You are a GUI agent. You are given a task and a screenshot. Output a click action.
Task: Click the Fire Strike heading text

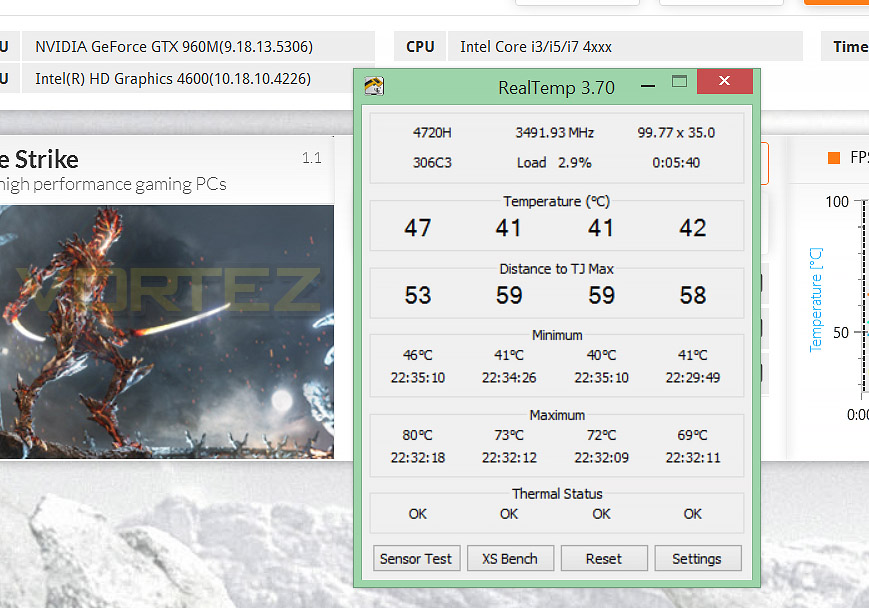pos(39,160)
